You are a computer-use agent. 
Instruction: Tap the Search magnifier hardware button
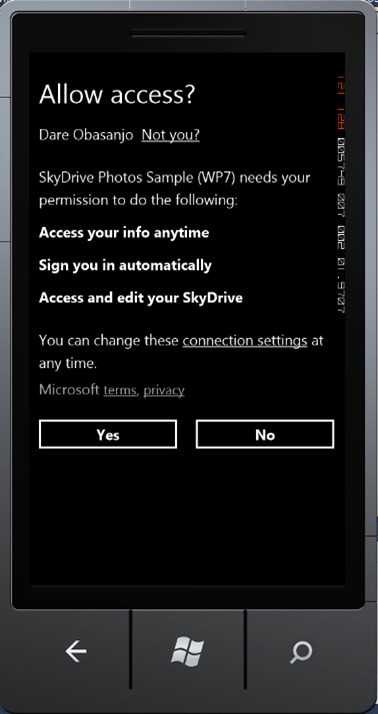[x=301, y=652]
